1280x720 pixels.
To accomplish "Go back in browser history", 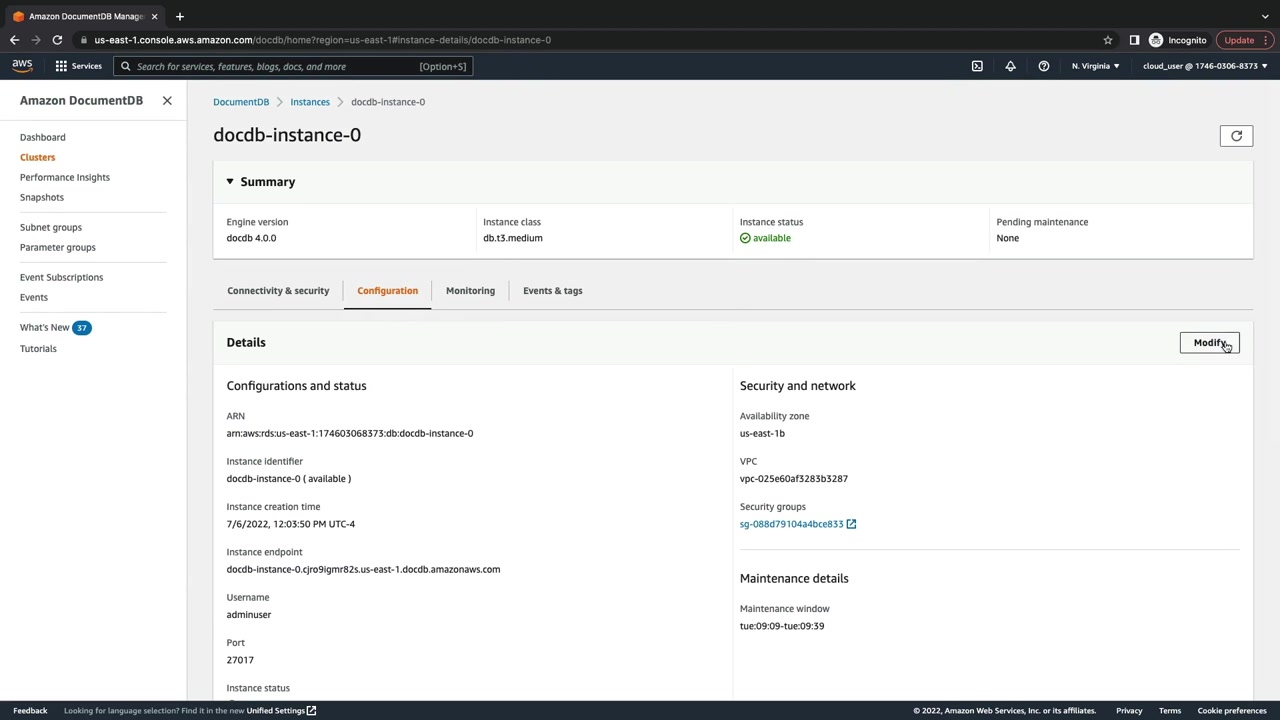I will point(14,40).
